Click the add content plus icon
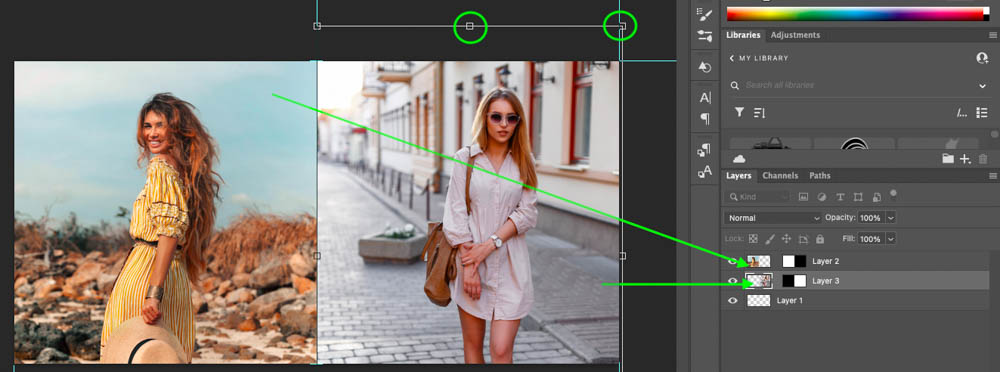The height and width of the screenshot is (372, 1000). 965,159
